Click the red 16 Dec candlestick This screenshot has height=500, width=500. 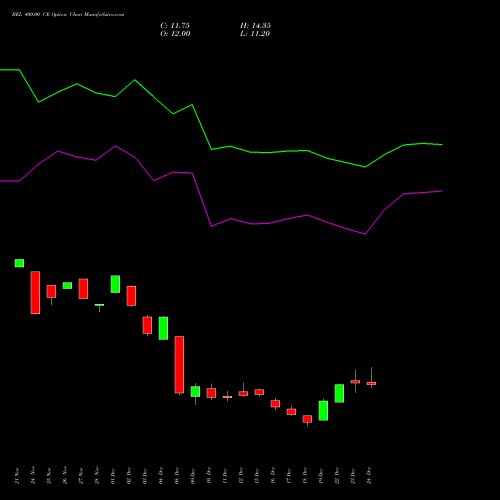(275, 404)
